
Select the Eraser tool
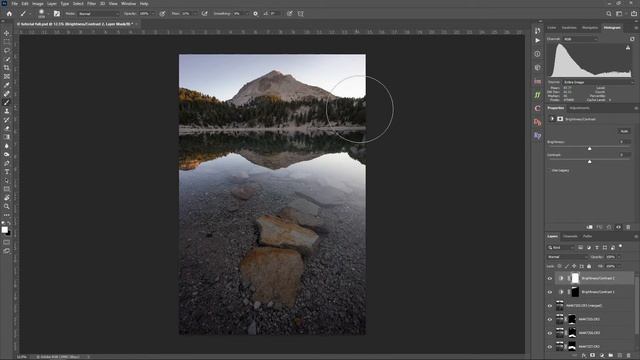7,129
